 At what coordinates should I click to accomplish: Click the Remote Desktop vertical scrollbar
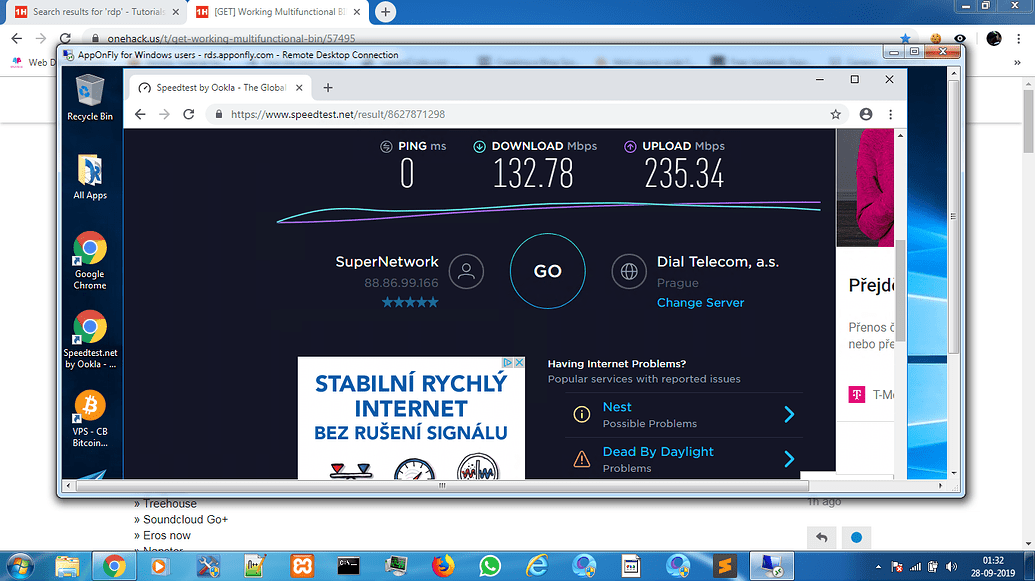click(x=954, y=218)
